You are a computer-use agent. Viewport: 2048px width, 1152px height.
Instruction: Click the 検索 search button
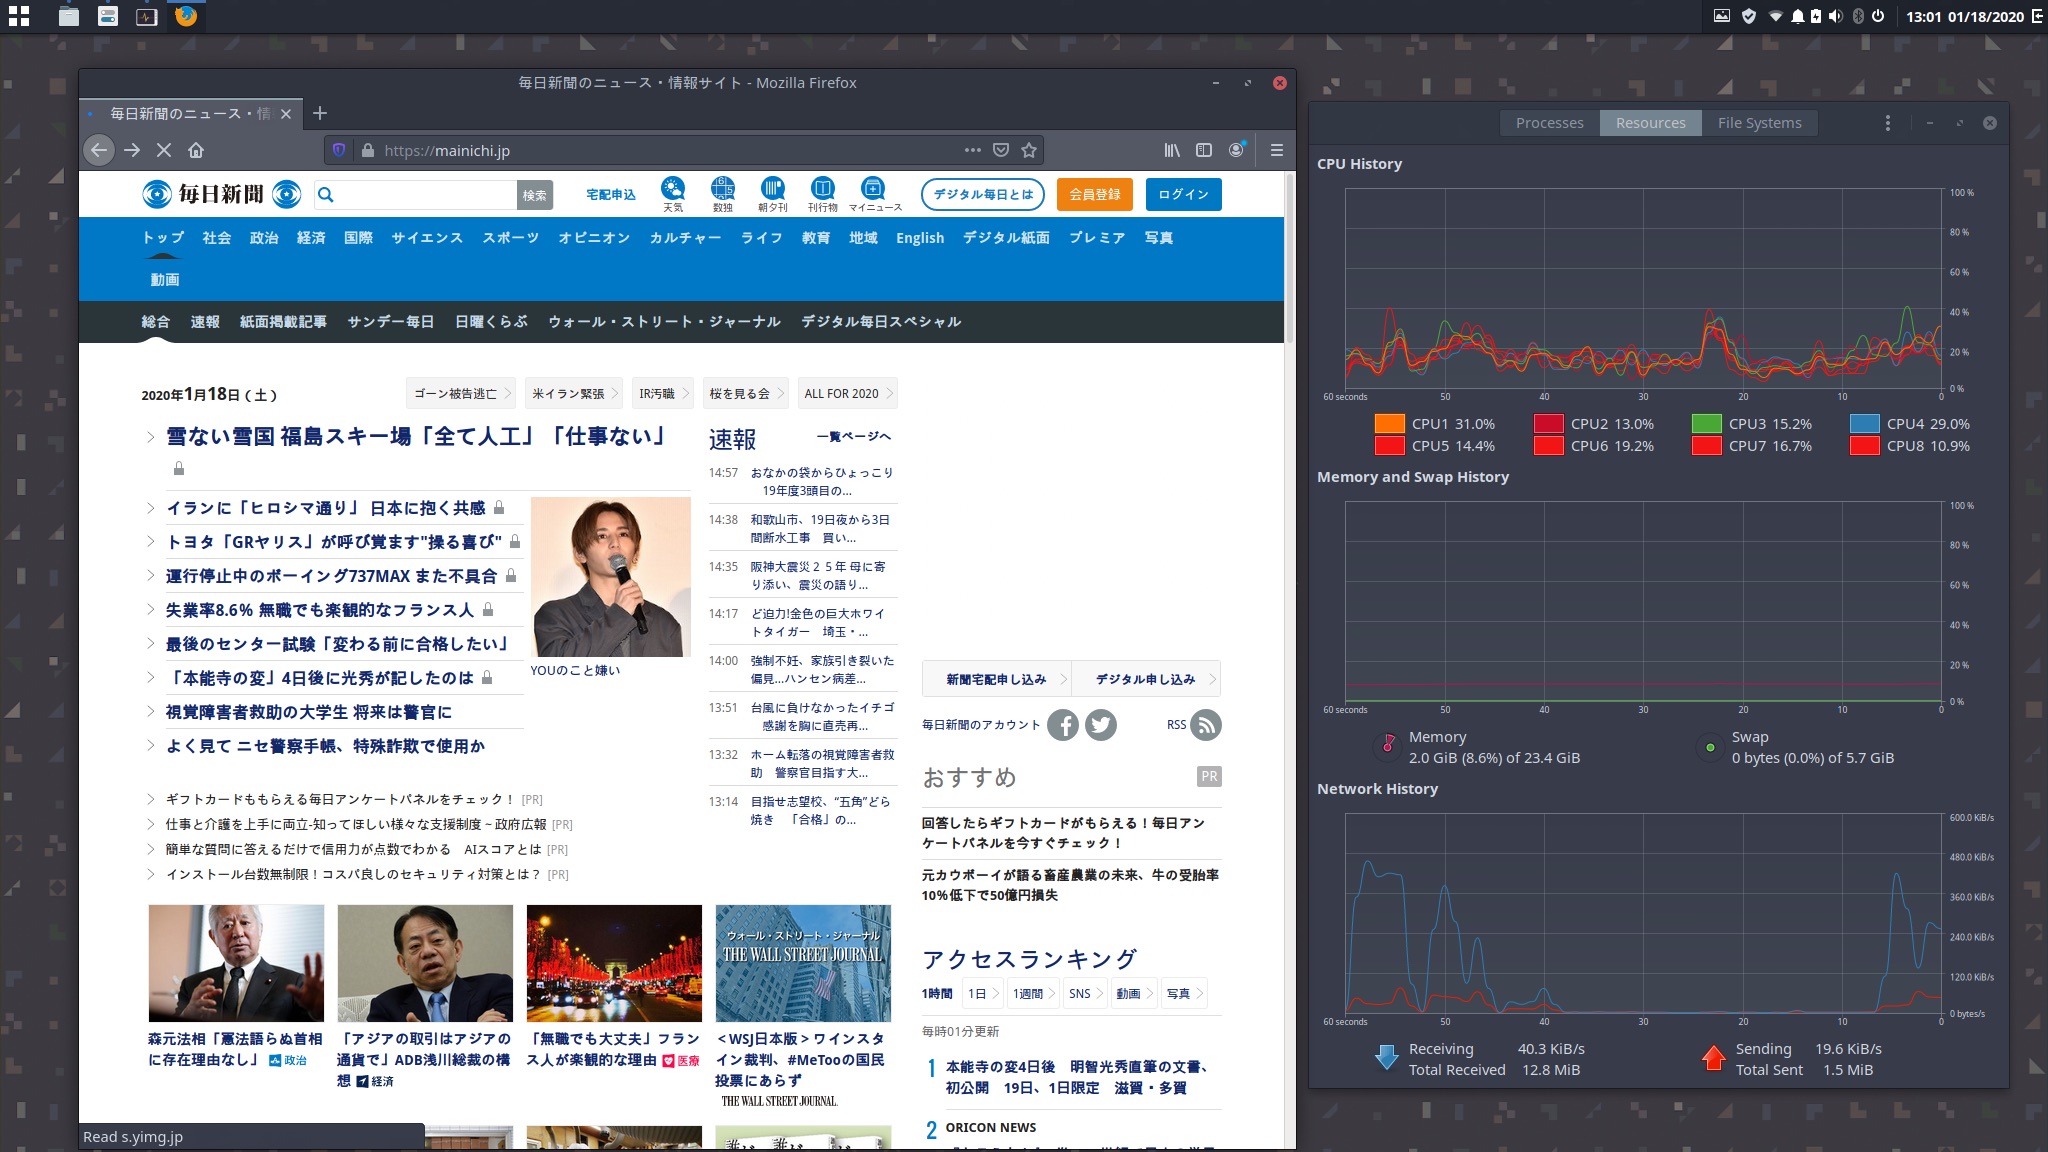(x=535, y=195)
